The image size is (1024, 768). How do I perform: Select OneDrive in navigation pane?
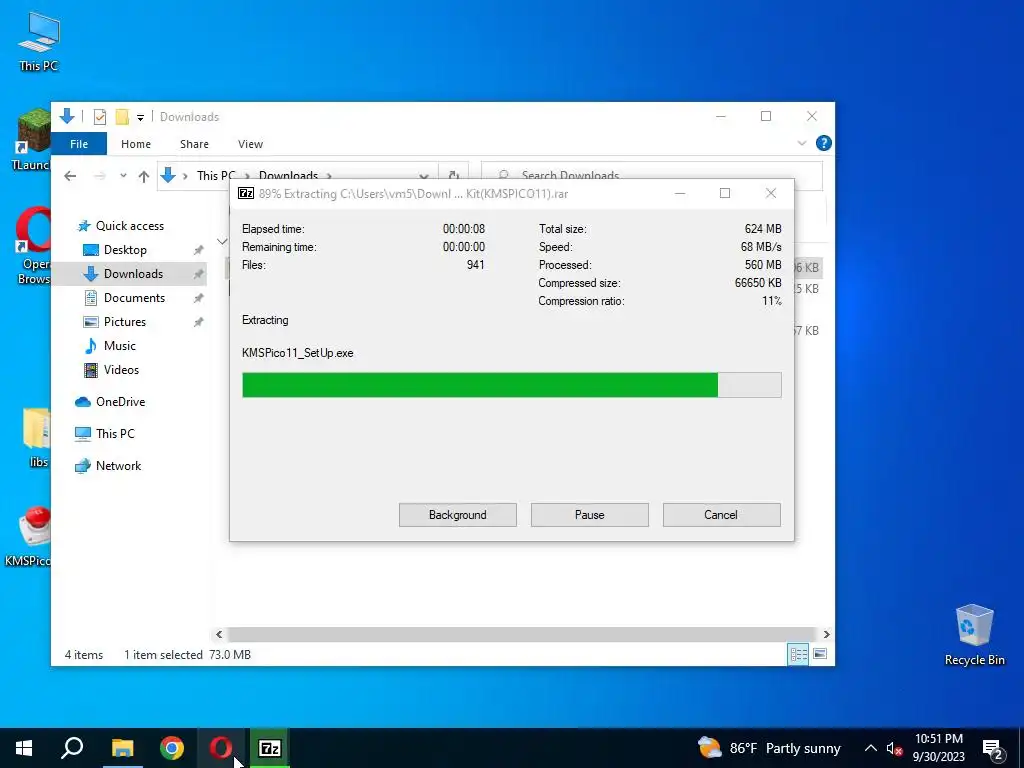120,402
